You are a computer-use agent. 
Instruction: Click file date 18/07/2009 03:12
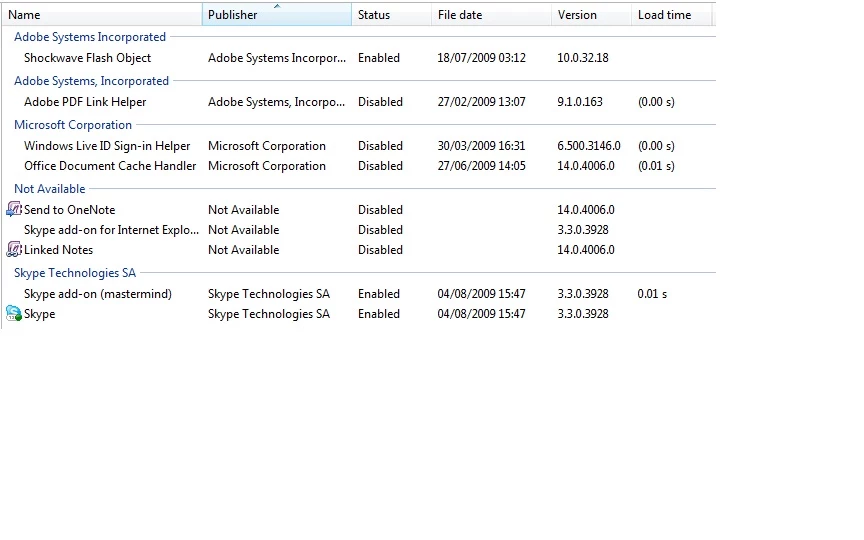[482, 58]
